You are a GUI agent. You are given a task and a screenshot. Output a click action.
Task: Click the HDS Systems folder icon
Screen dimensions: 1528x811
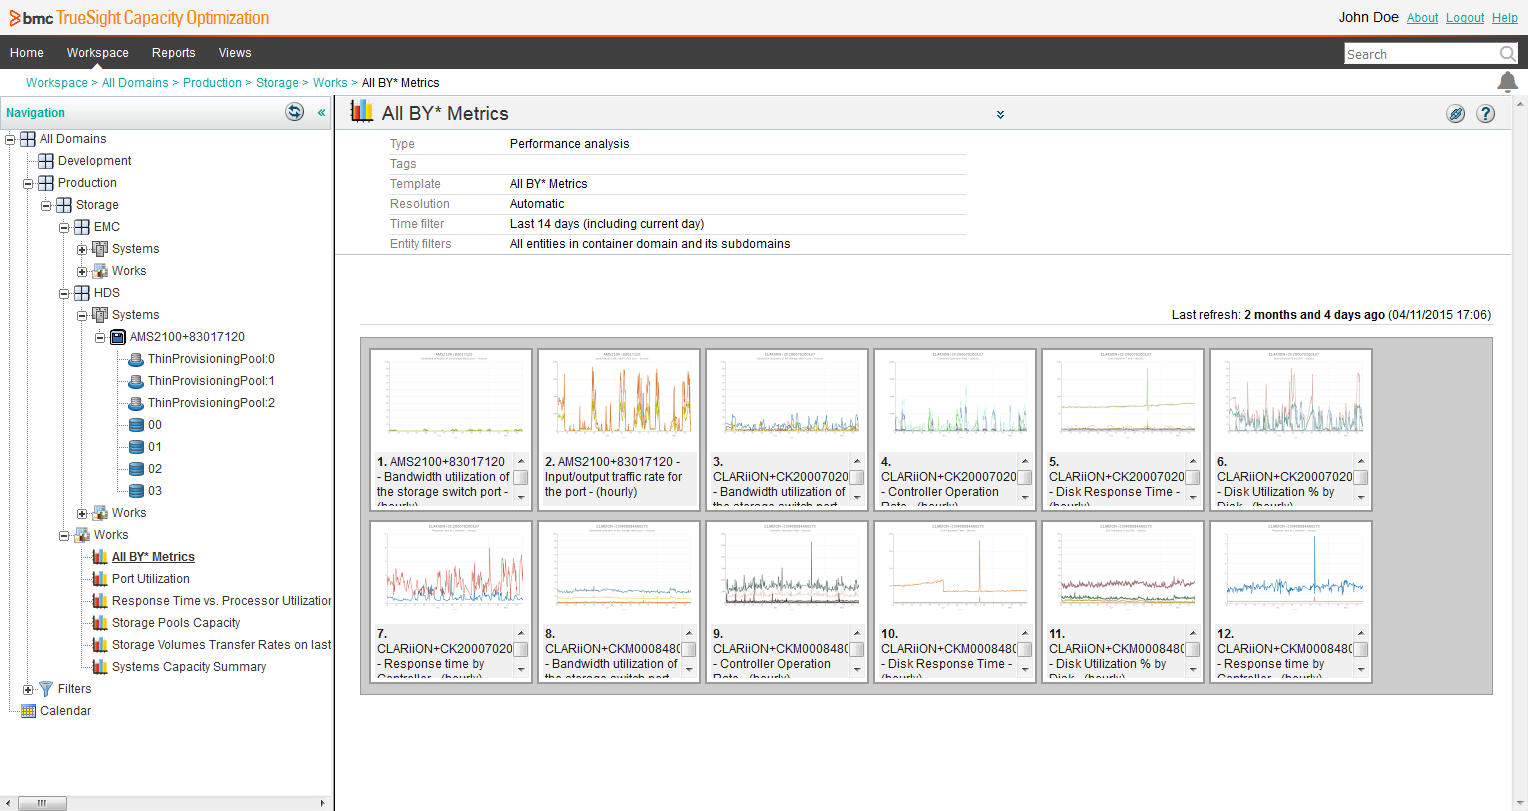pos(100,315)
